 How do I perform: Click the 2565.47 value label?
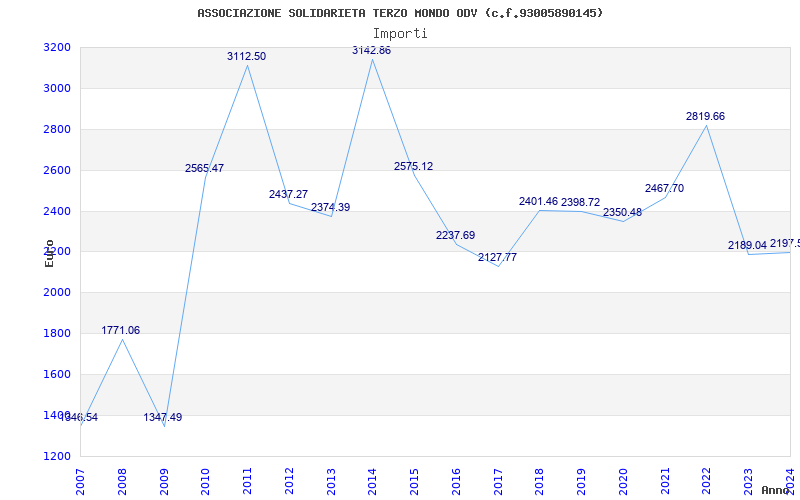[205, 168]
